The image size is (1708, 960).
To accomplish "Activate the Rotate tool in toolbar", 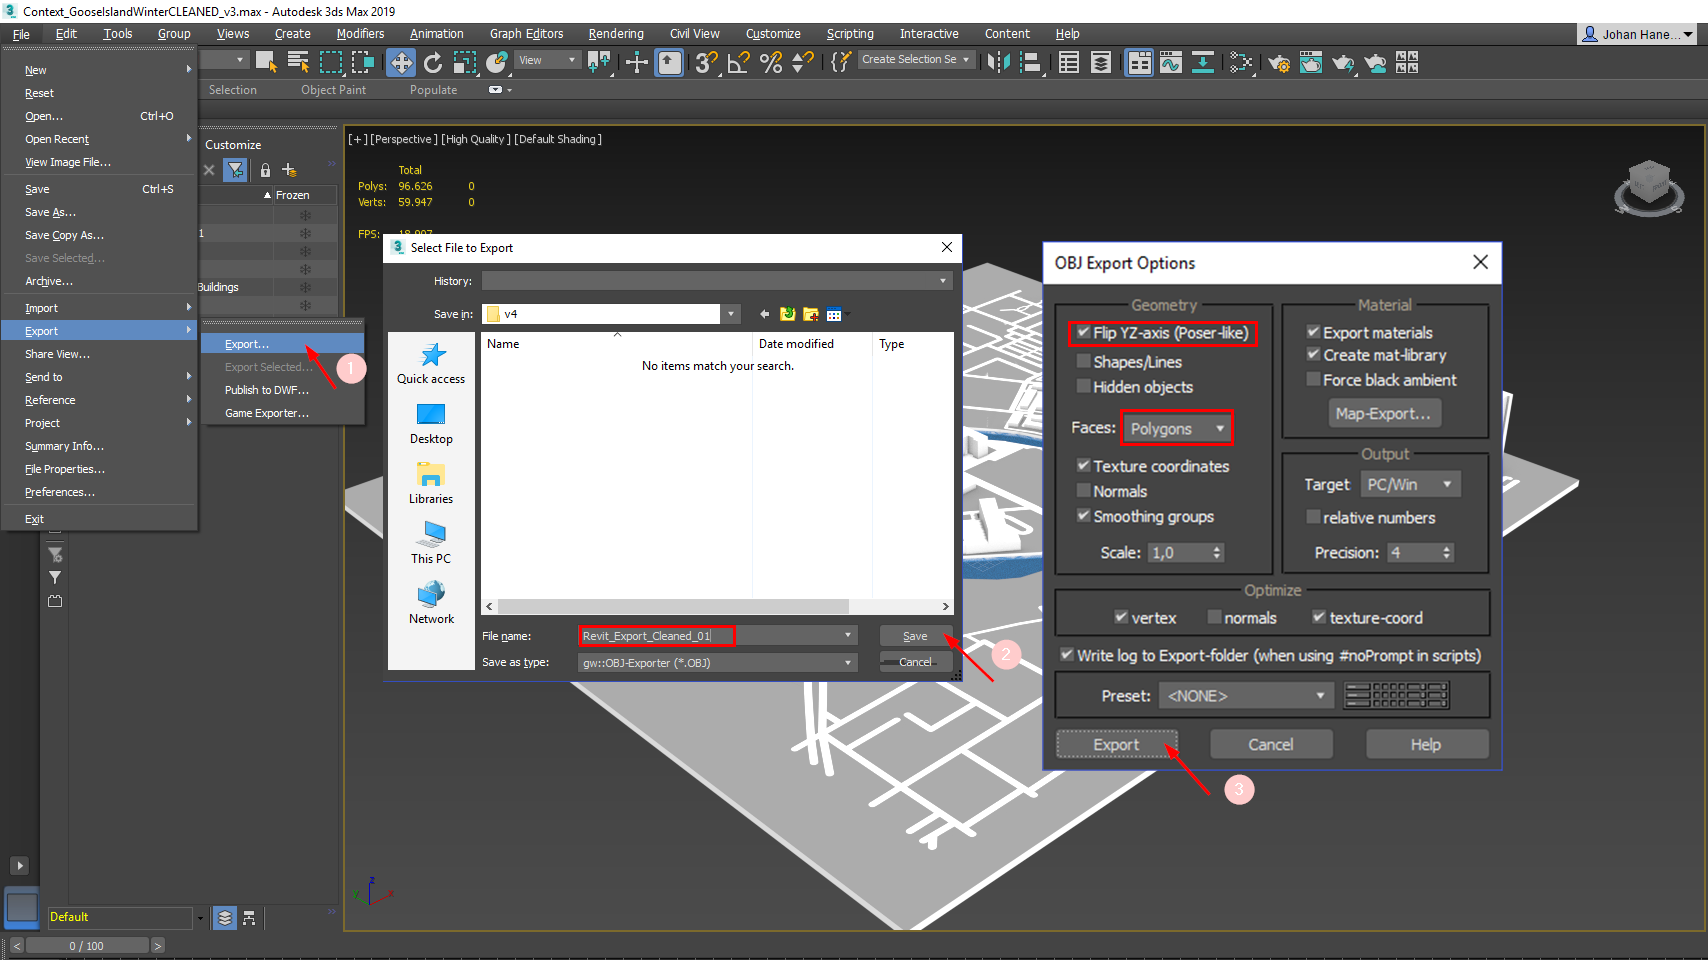I will click(x=433, y=63).
